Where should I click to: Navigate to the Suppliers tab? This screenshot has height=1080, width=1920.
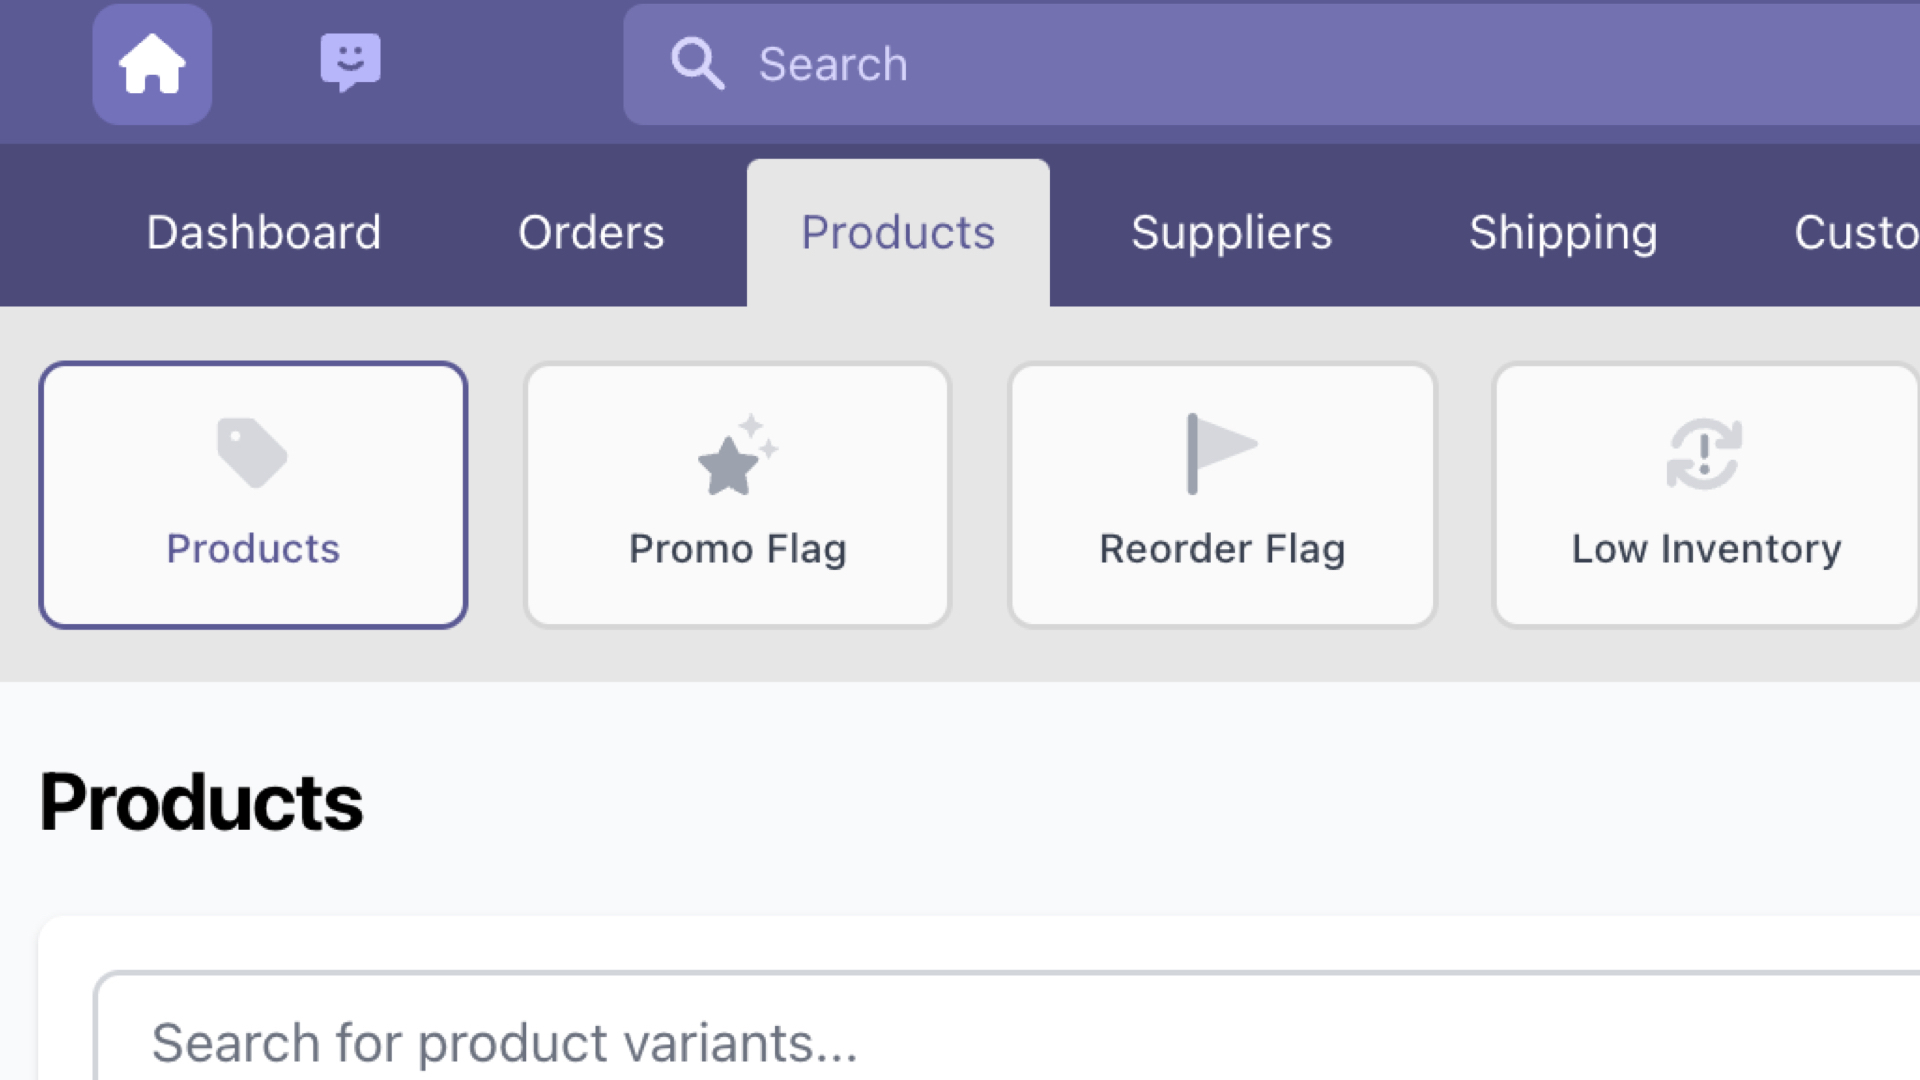click(x=1231, y=232)
